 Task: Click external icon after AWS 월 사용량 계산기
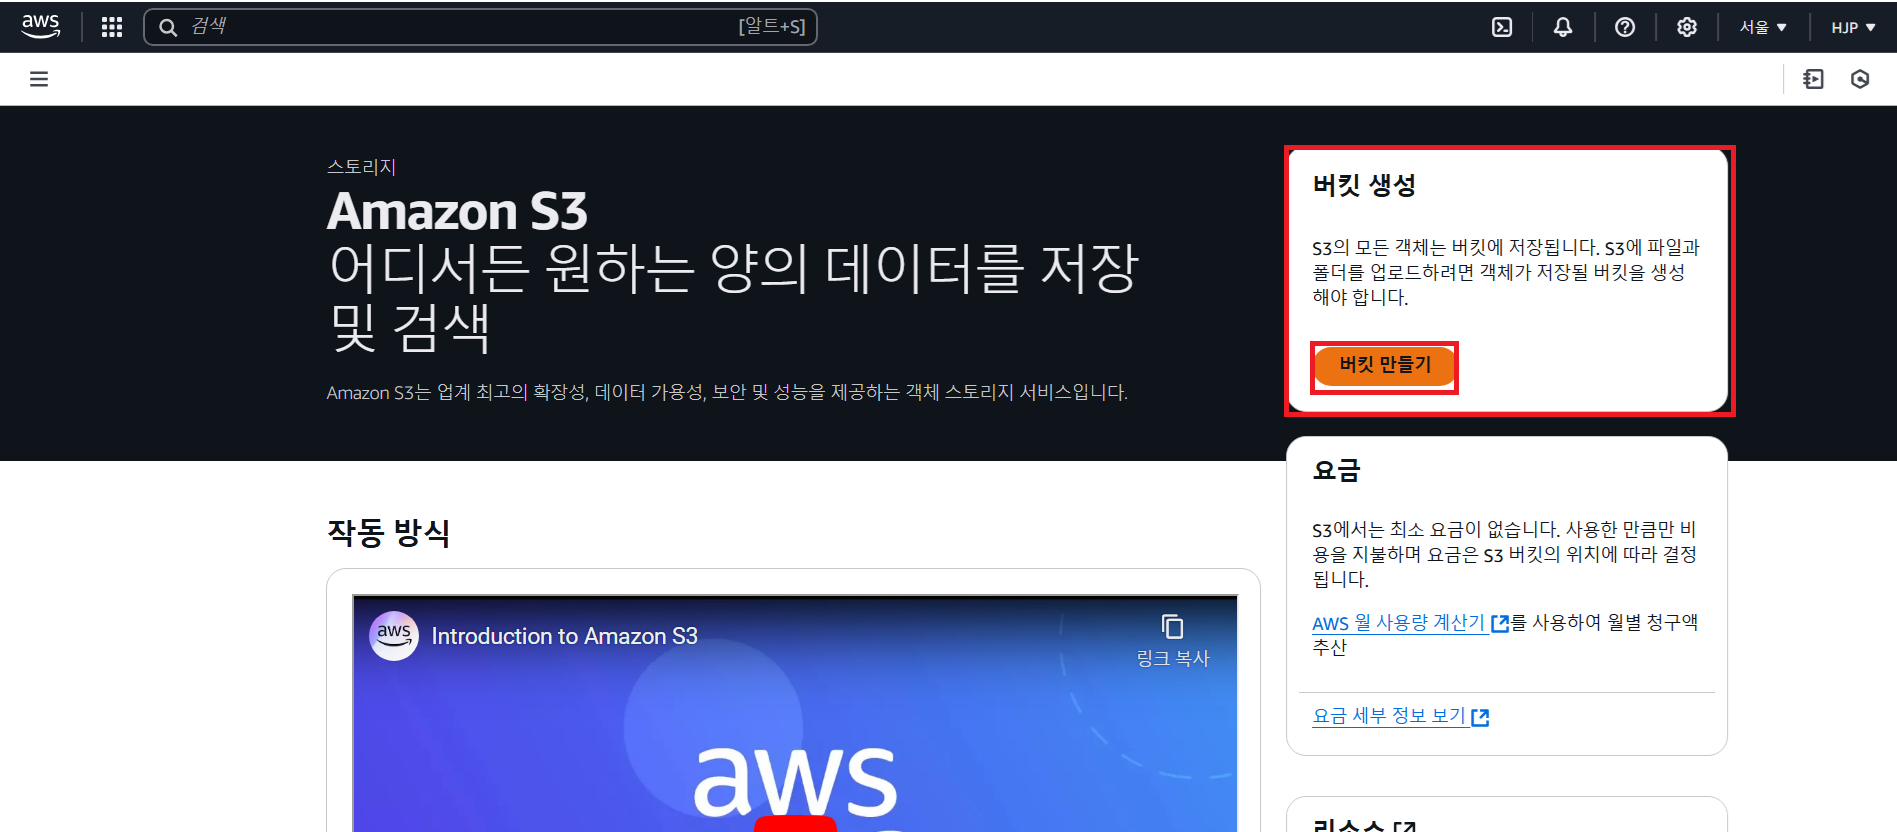1500,624
